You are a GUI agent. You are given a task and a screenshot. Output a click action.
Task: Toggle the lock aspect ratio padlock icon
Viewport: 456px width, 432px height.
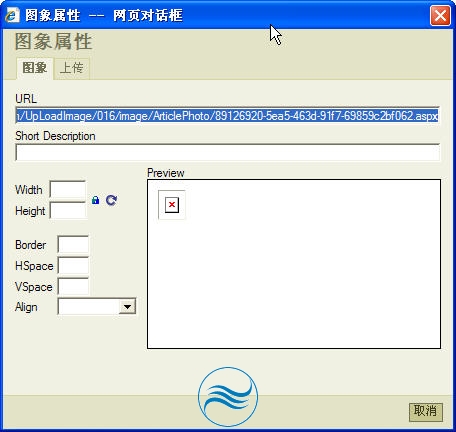coord(95,200)
